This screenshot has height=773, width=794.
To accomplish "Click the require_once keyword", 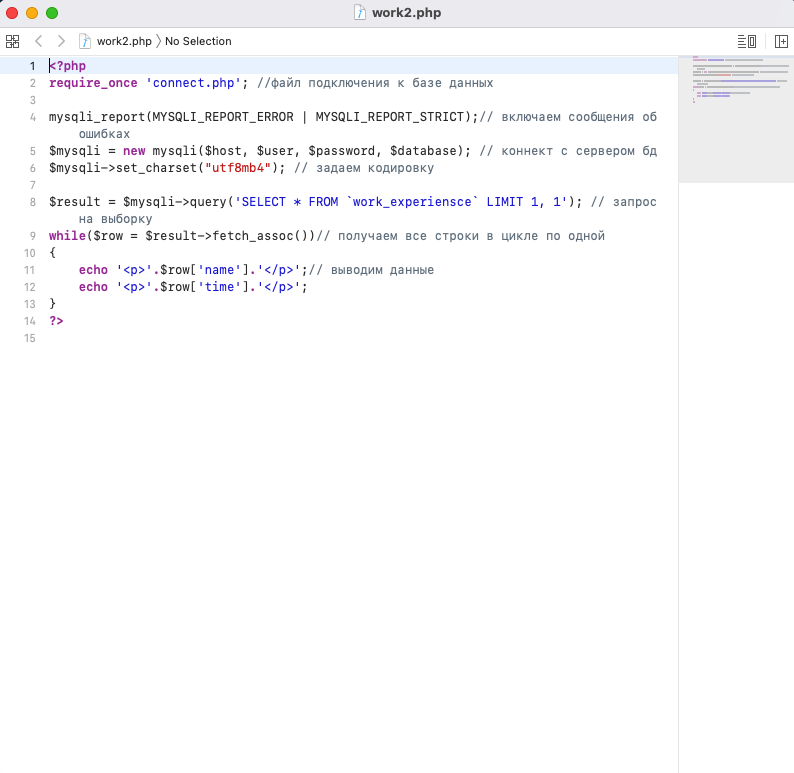I will point(93,83).
